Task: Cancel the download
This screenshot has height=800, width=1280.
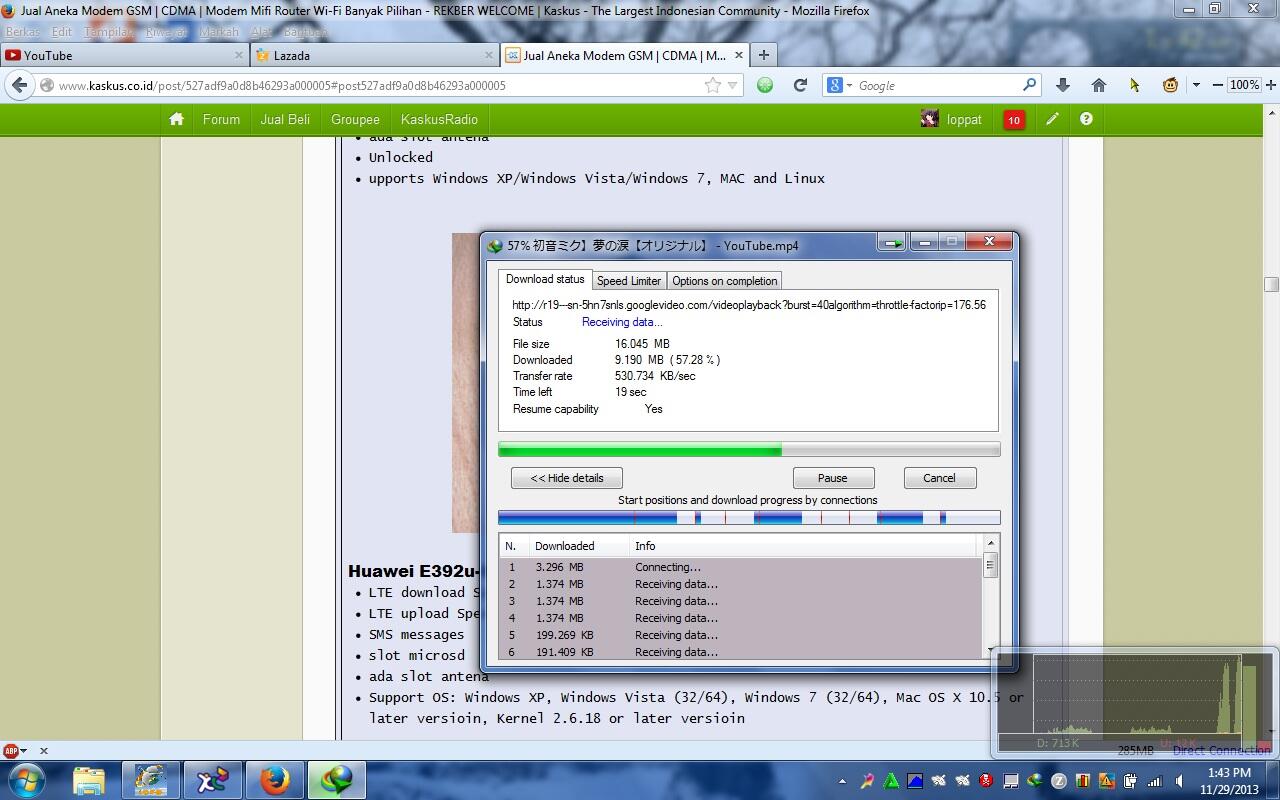Action: click(939, 478)
